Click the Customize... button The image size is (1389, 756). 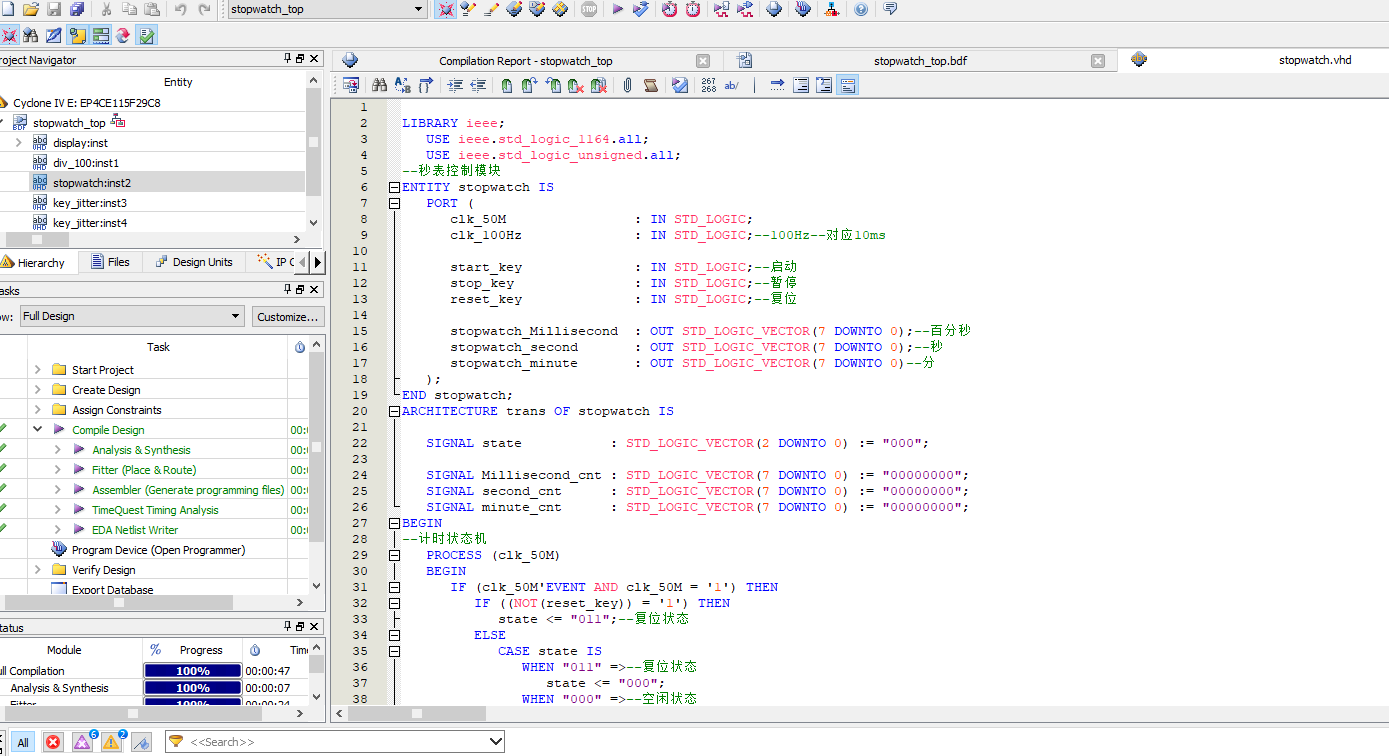(x=288, y=316)
